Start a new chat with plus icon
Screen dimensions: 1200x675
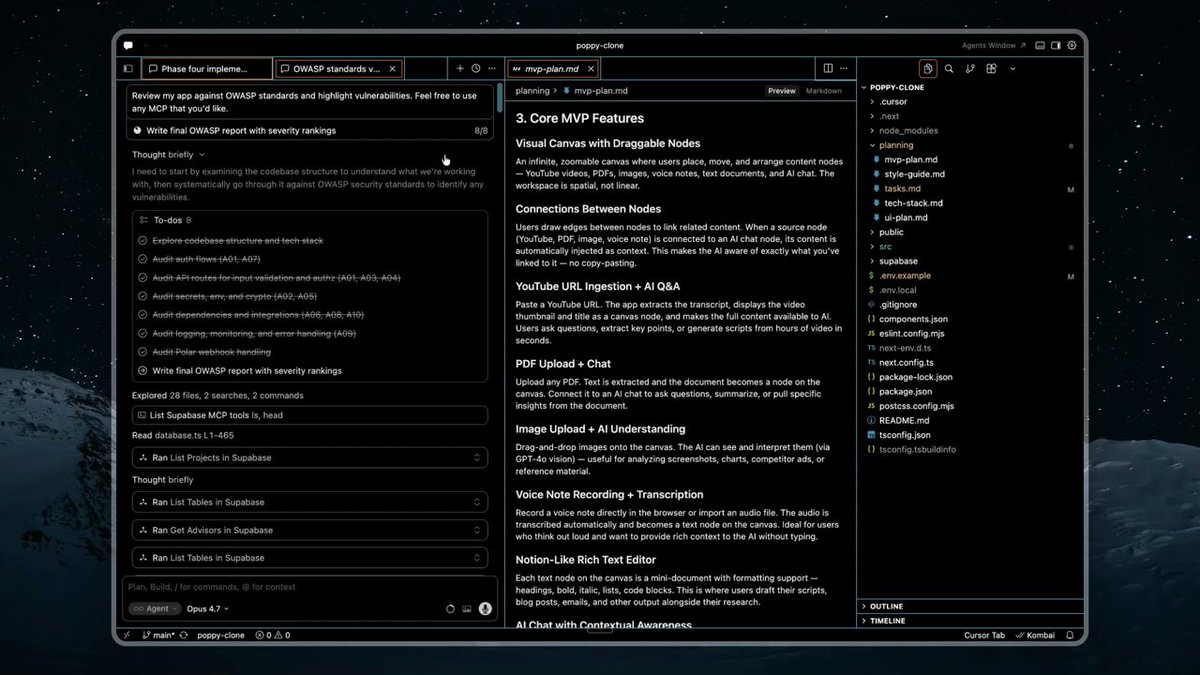tap(460, 69)
